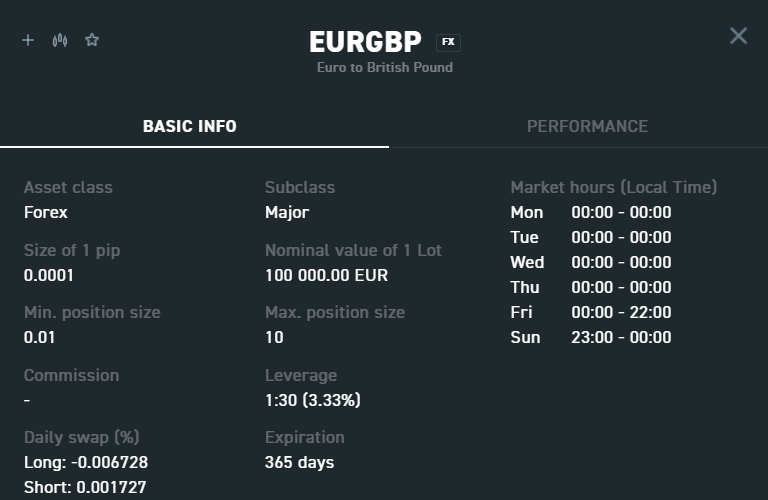Switch to the PERFORMANCE tab
Screen dimensions: 768x500
(587, 126)
